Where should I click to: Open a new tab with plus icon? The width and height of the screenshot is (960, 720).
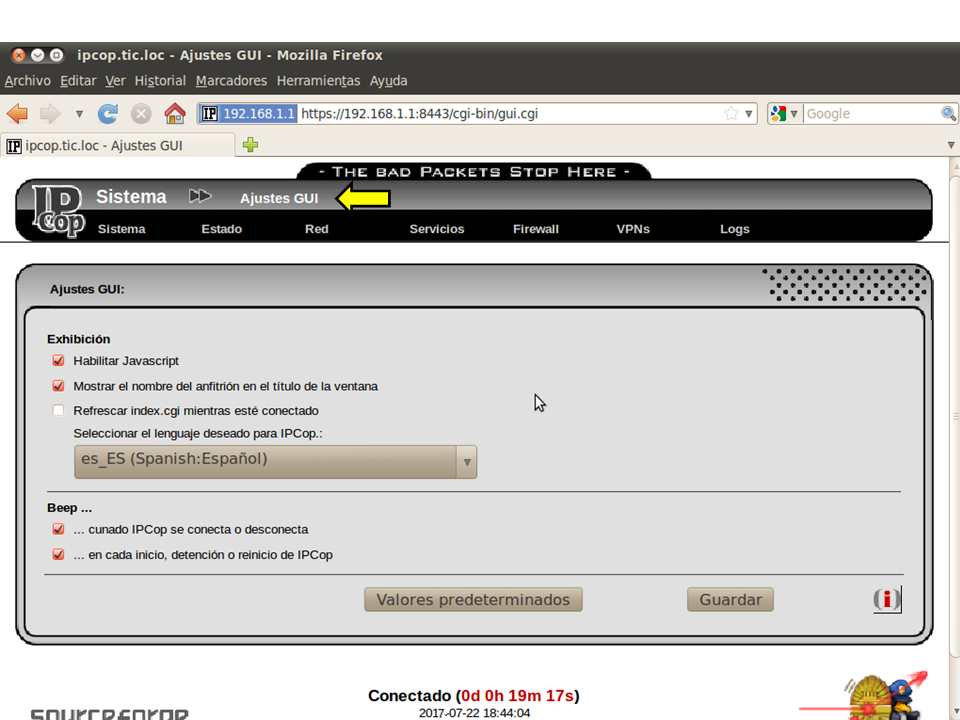pyautogui.click(x=250, y=145)
